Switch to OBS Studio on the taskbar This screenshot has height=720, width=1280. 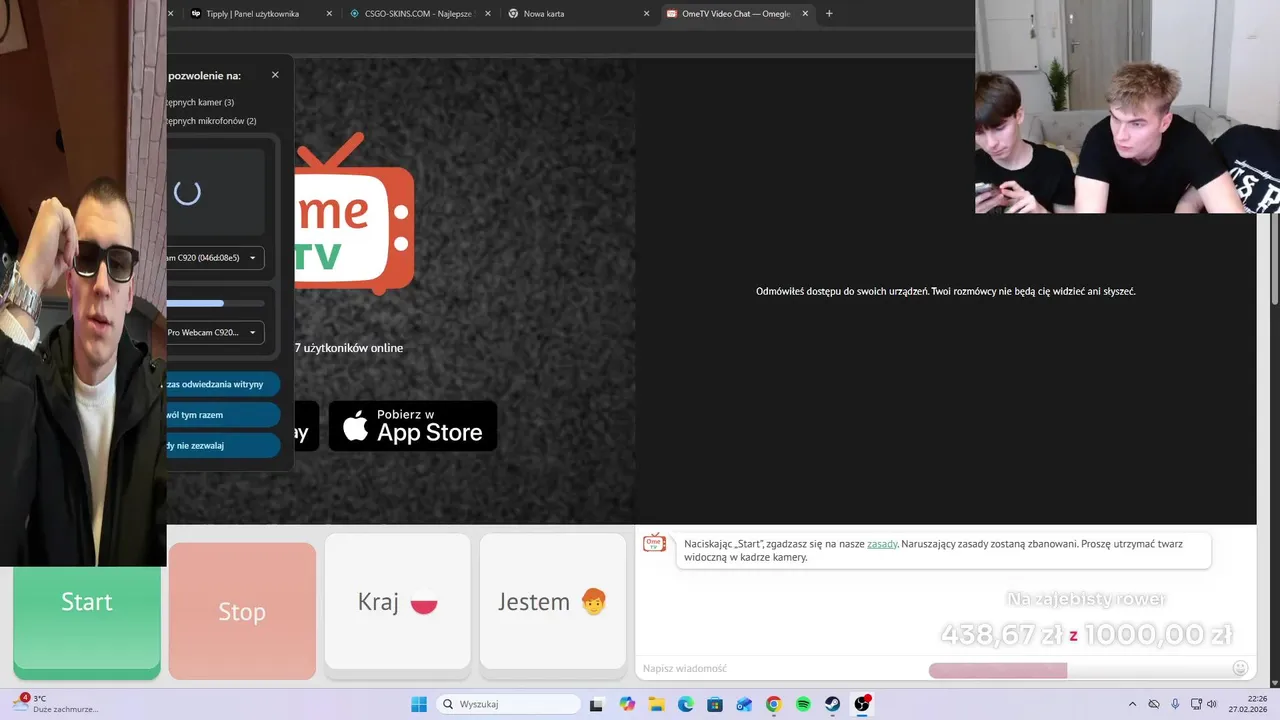click(x=862, y=704)
